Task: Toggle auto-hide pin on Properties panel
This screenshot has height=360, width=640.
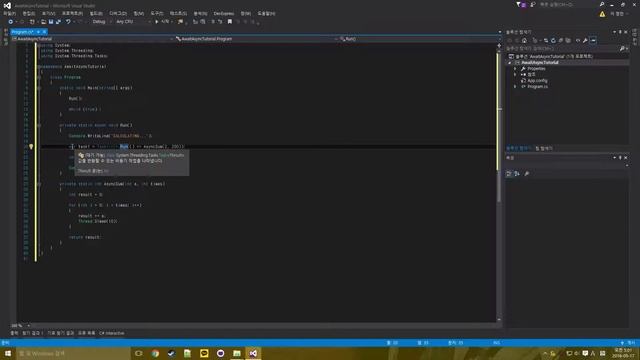Action: click(x=620, y=158)
